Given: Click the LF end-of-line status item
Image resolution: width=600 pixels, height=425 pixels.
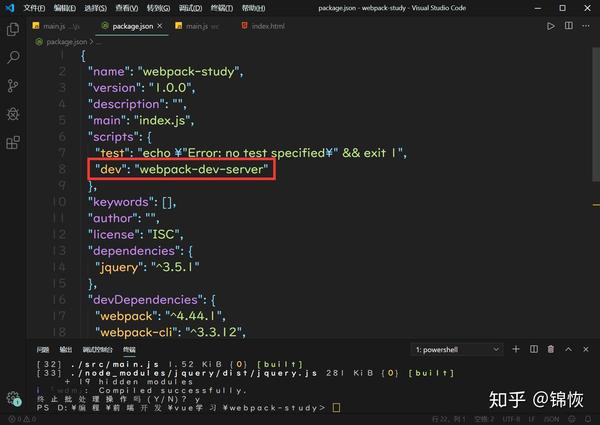Looking at the screenshot, I should coord(531,419).
